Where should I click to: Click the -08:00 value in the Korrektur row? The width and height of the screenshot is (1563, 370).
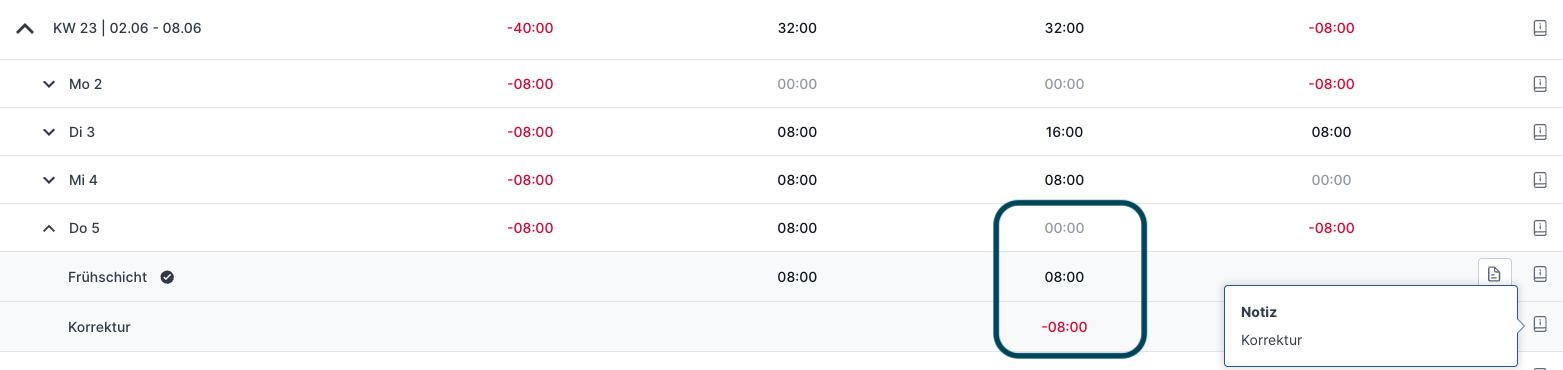pos(1064,327)
